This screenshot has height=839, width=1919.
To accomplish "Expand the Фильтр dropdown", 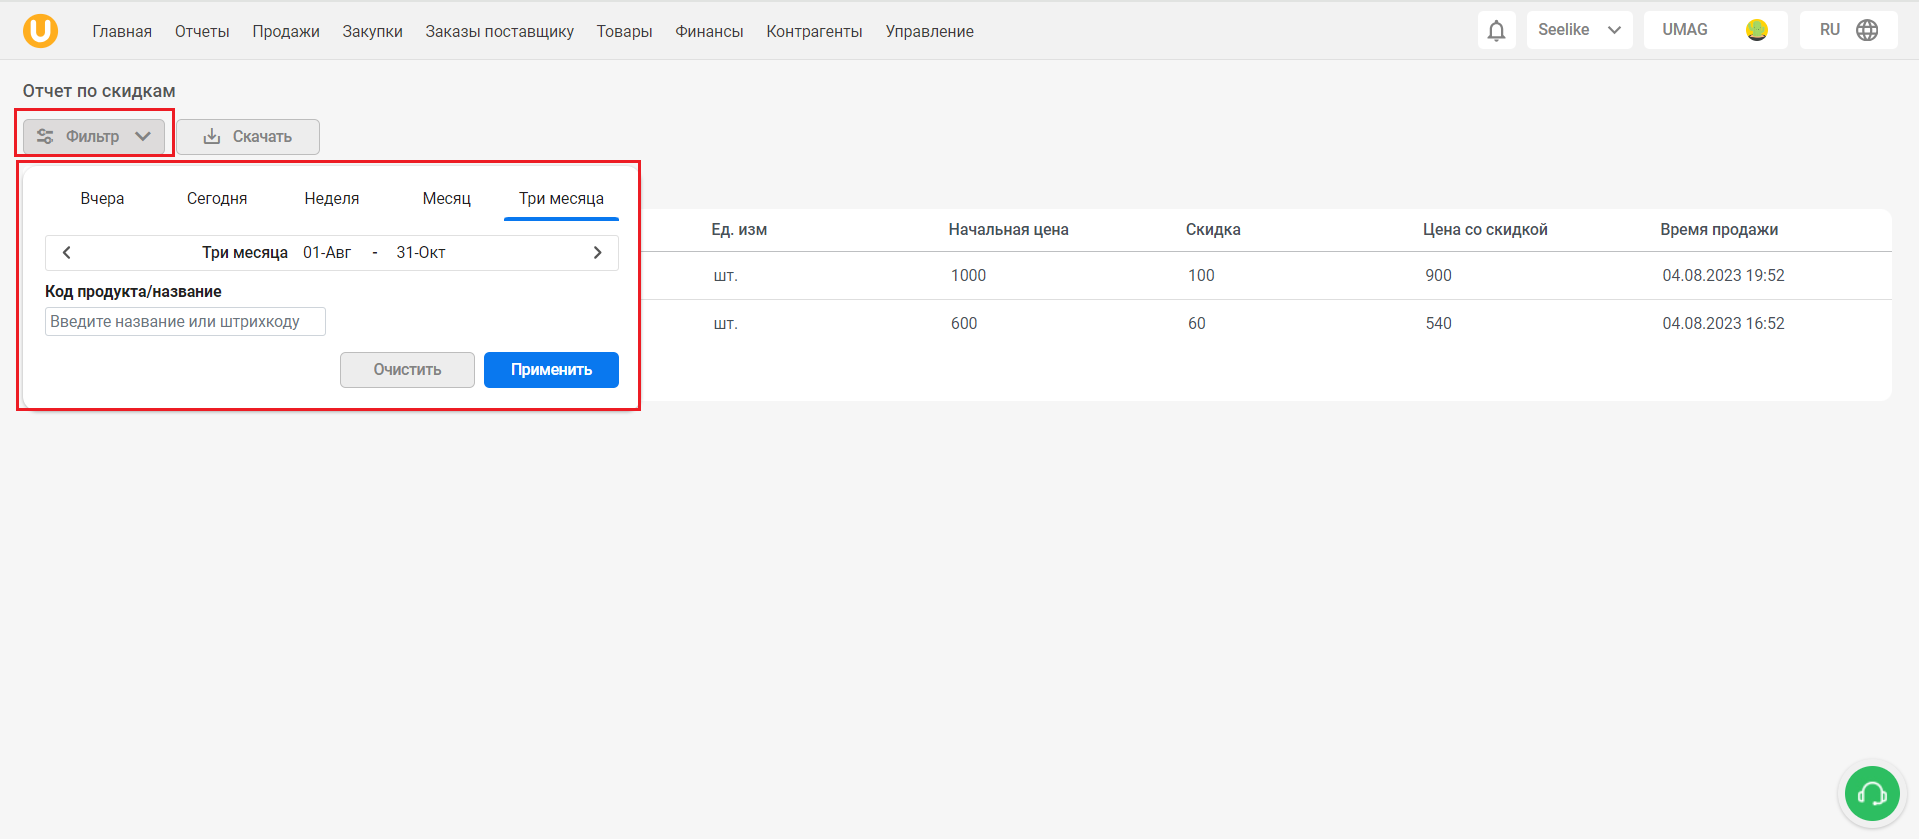I will tap(94, 137).
